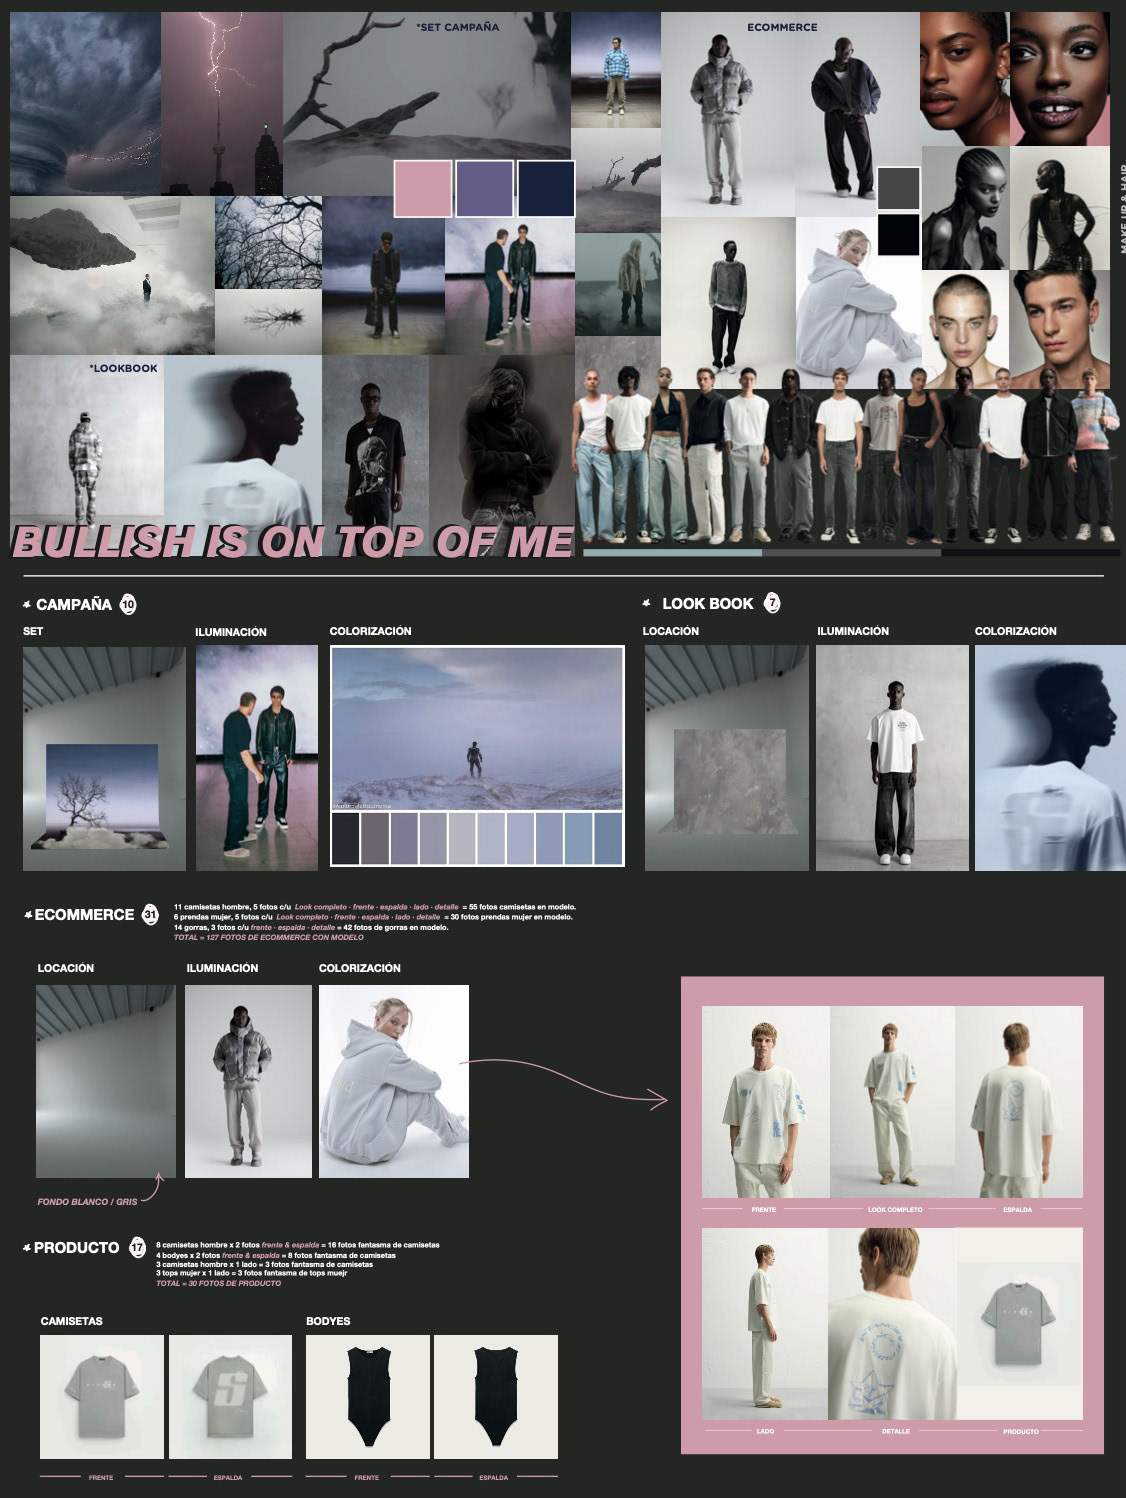
Task: Open the floating rock cloud photo
Action: pos(112,275)
